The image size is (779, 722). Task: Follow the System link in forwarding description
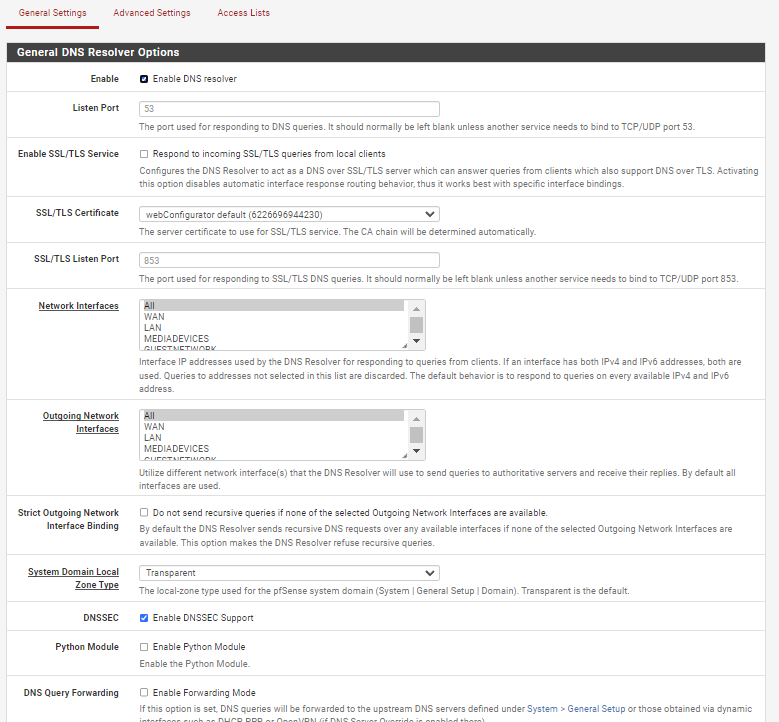[542, 709]
